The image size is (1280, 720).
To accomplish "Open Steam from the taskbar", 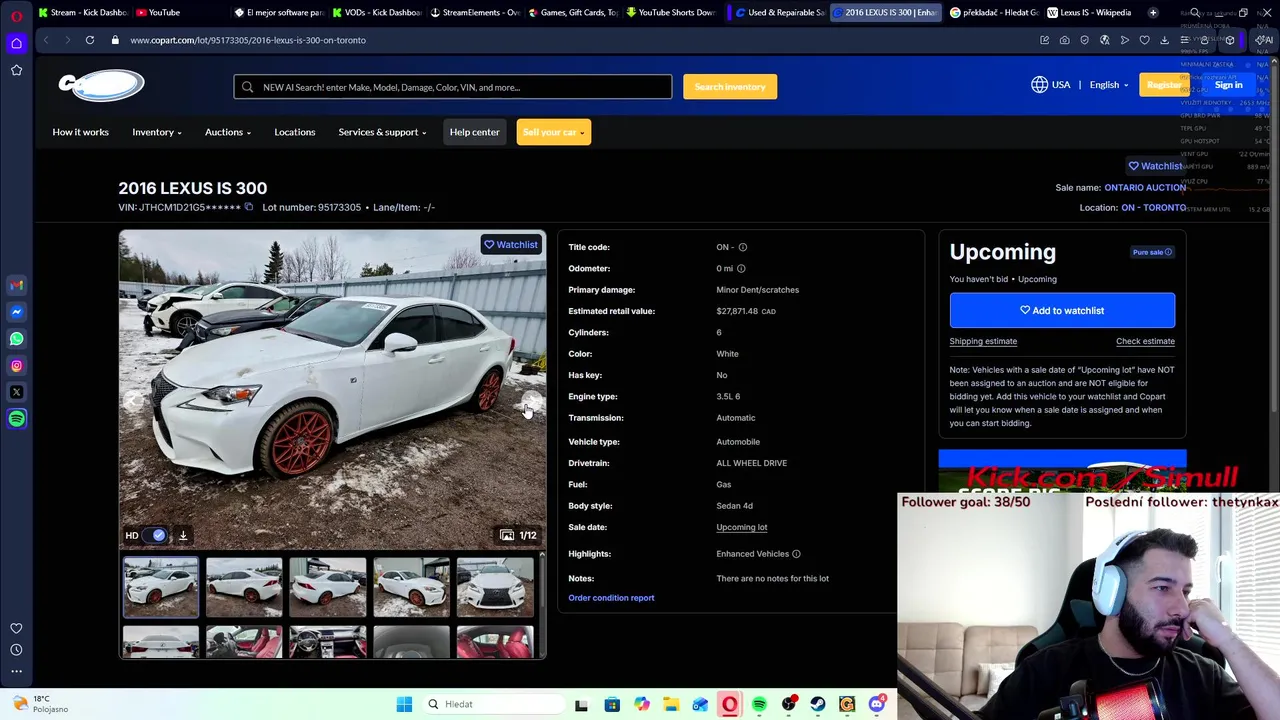I will [x=818, y=704].
